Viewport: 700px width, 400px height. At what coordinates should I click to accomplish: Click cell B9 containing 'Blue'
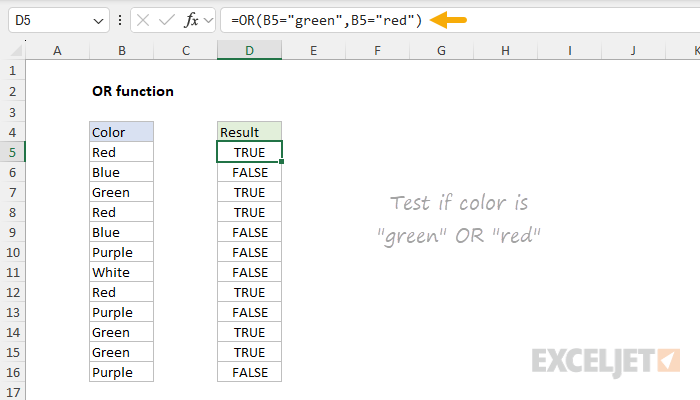coord(121,233)
